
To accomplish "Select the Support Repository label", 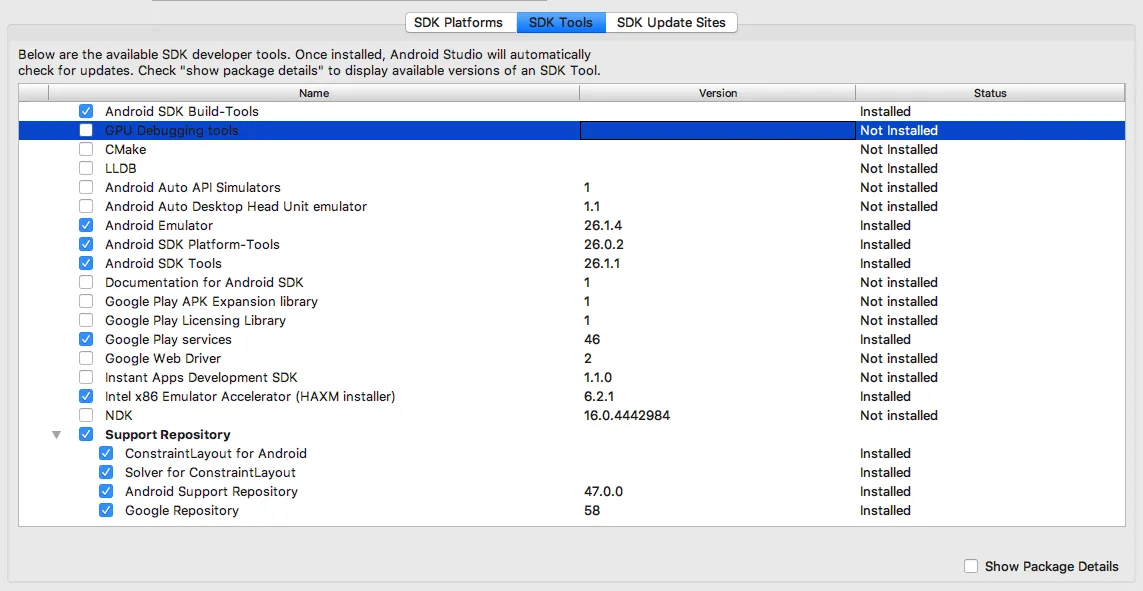I will click(x=168, y=434).
